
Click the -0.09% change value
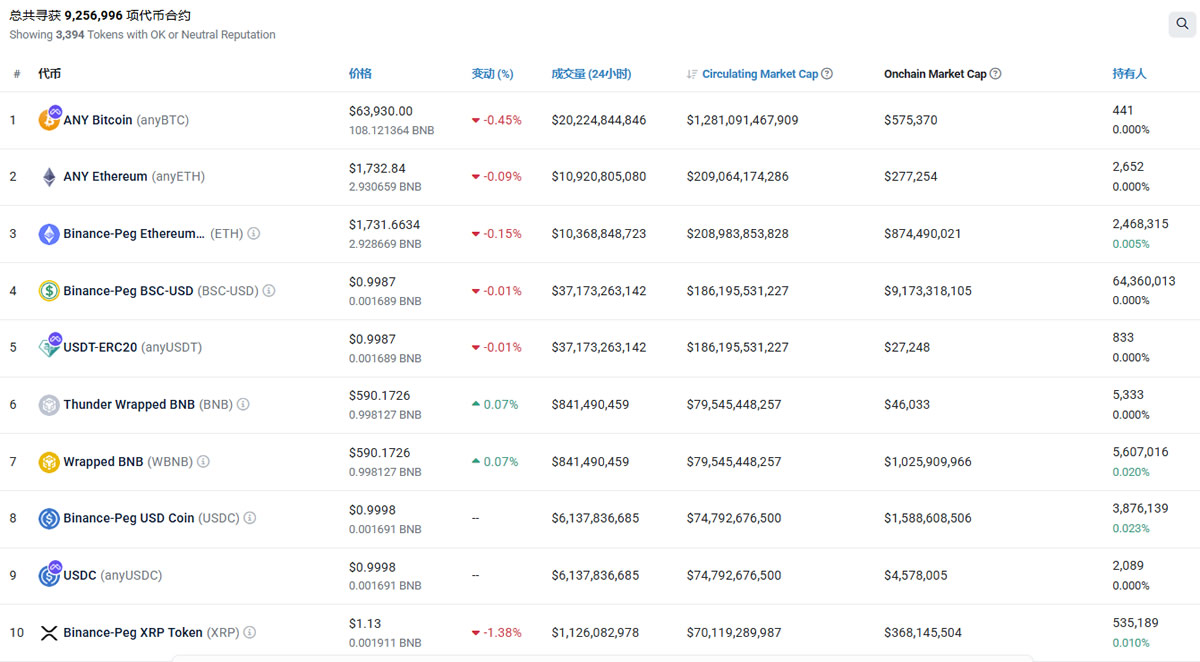pyautogui.click(x=497, y=177)
